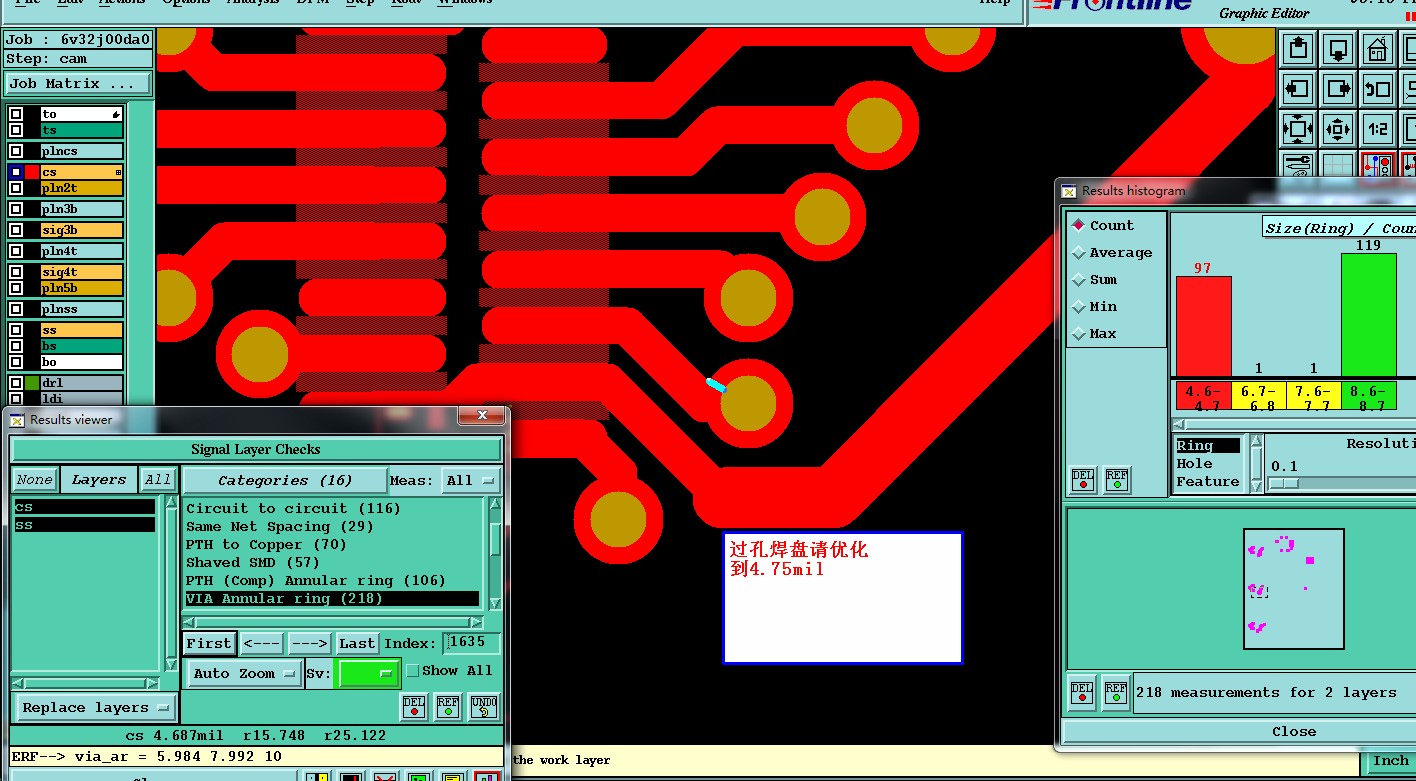This screenshot has height=781, width=1416.
Task: Click the Index input field
Action: pyautogui.click(x=472, y=643)
